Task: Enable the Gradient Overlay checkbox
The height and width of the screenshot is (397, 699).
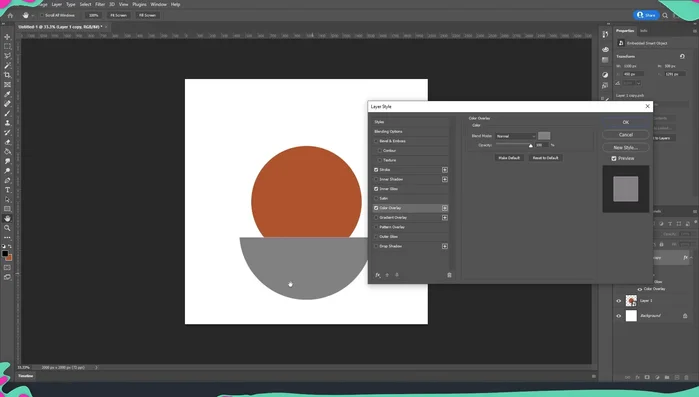Action: 376,218
